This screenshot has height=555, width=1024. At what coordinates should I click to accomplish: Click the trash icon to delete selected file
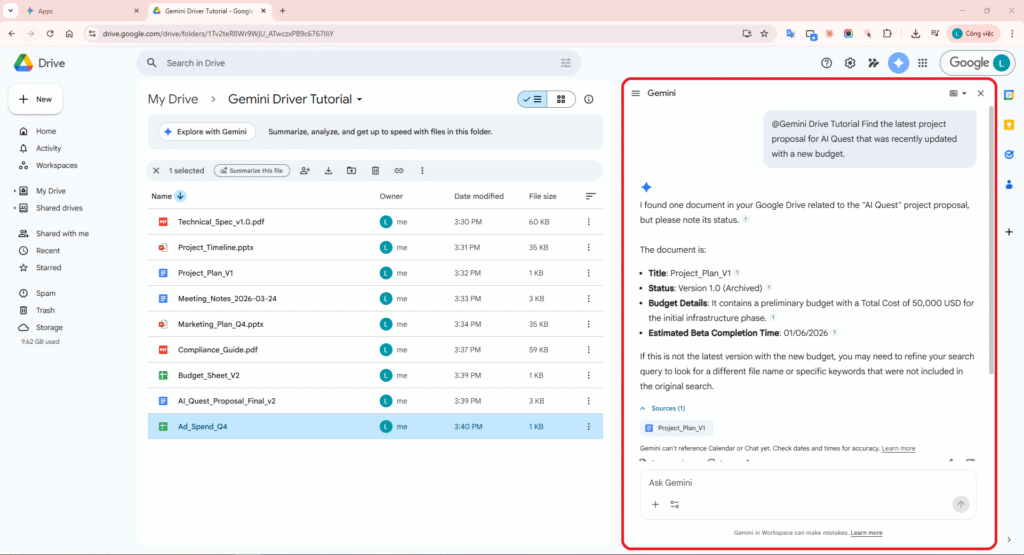375,171
